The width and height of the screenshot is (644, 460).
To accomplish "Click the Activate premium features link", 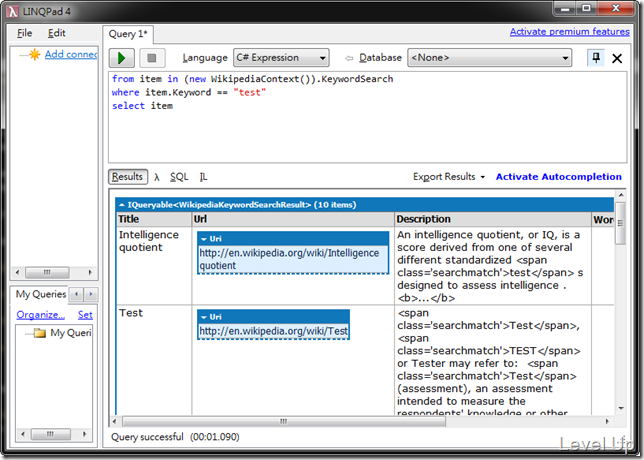I will pyautogui.click(x=570, y=32).
